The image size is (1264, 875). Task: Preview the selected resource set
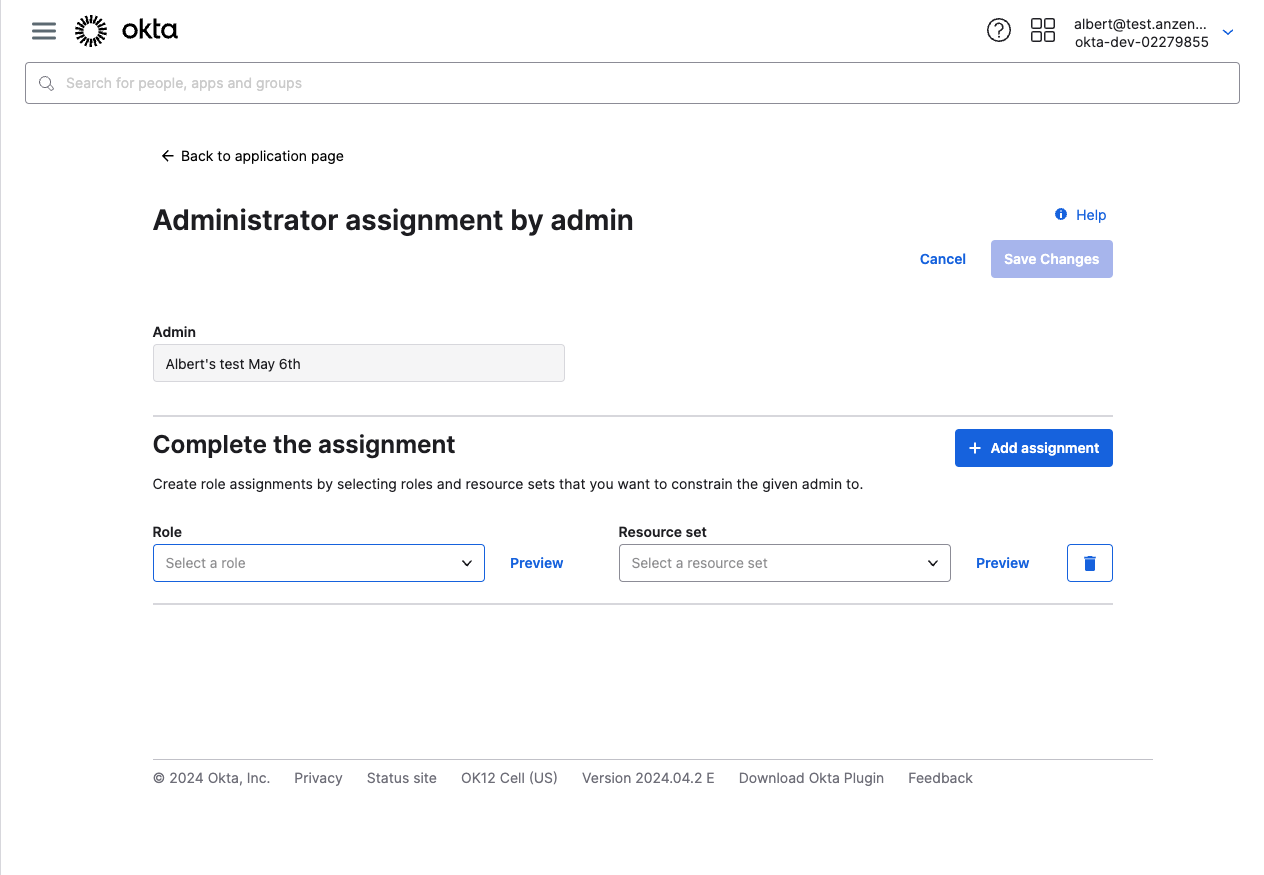coord(1002,563)
